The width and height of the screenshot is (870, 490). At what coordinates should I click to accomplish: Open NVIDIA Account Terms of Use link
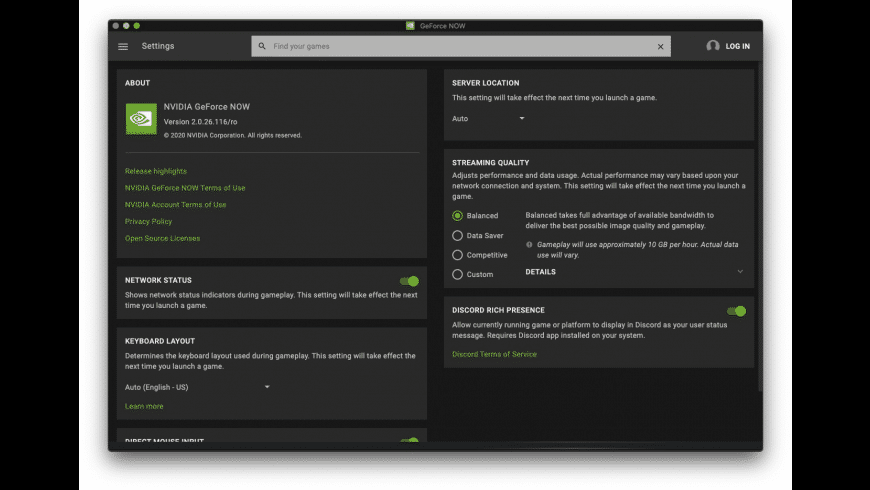tap(175, 204)
